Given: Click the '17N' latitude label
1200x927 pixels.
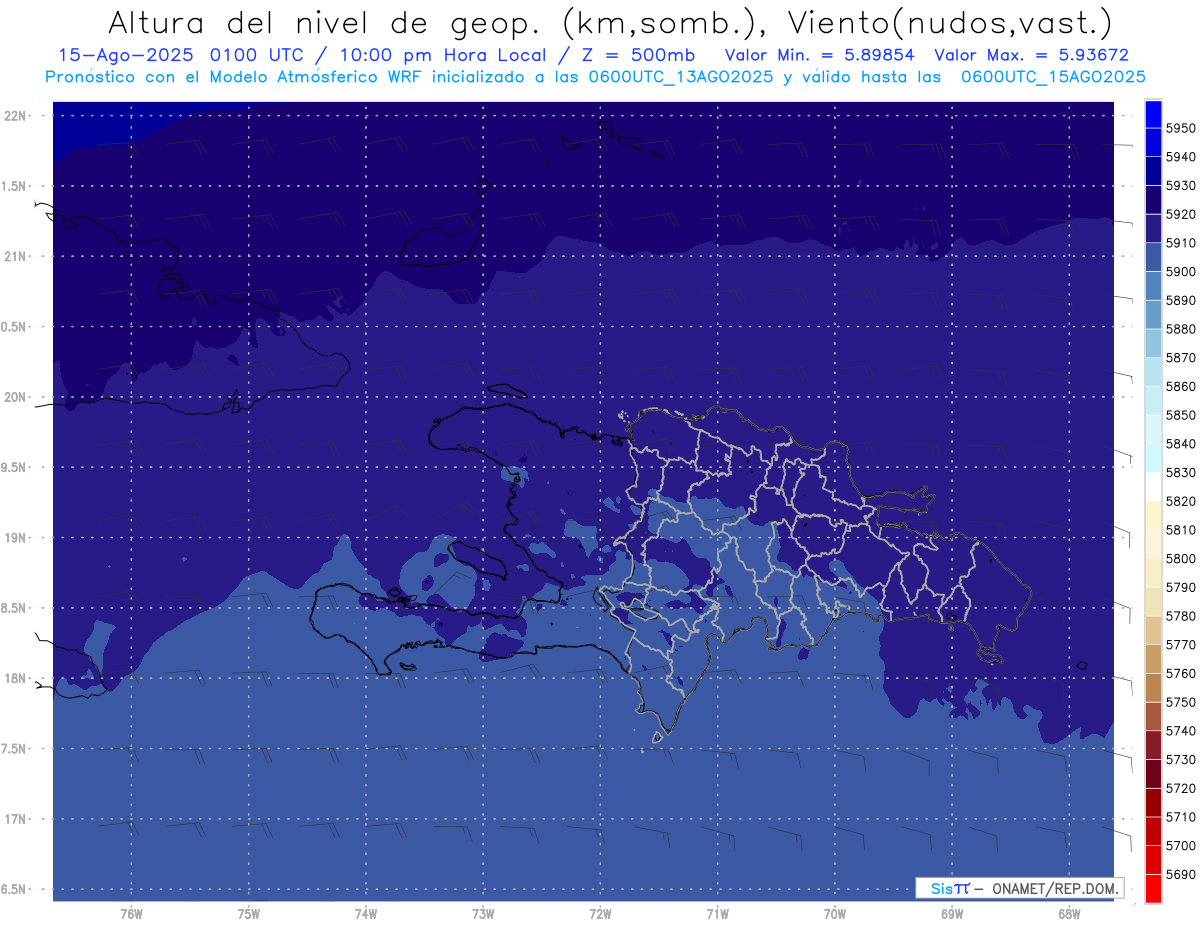Looking at the screenshot, I should click(16, 819).
